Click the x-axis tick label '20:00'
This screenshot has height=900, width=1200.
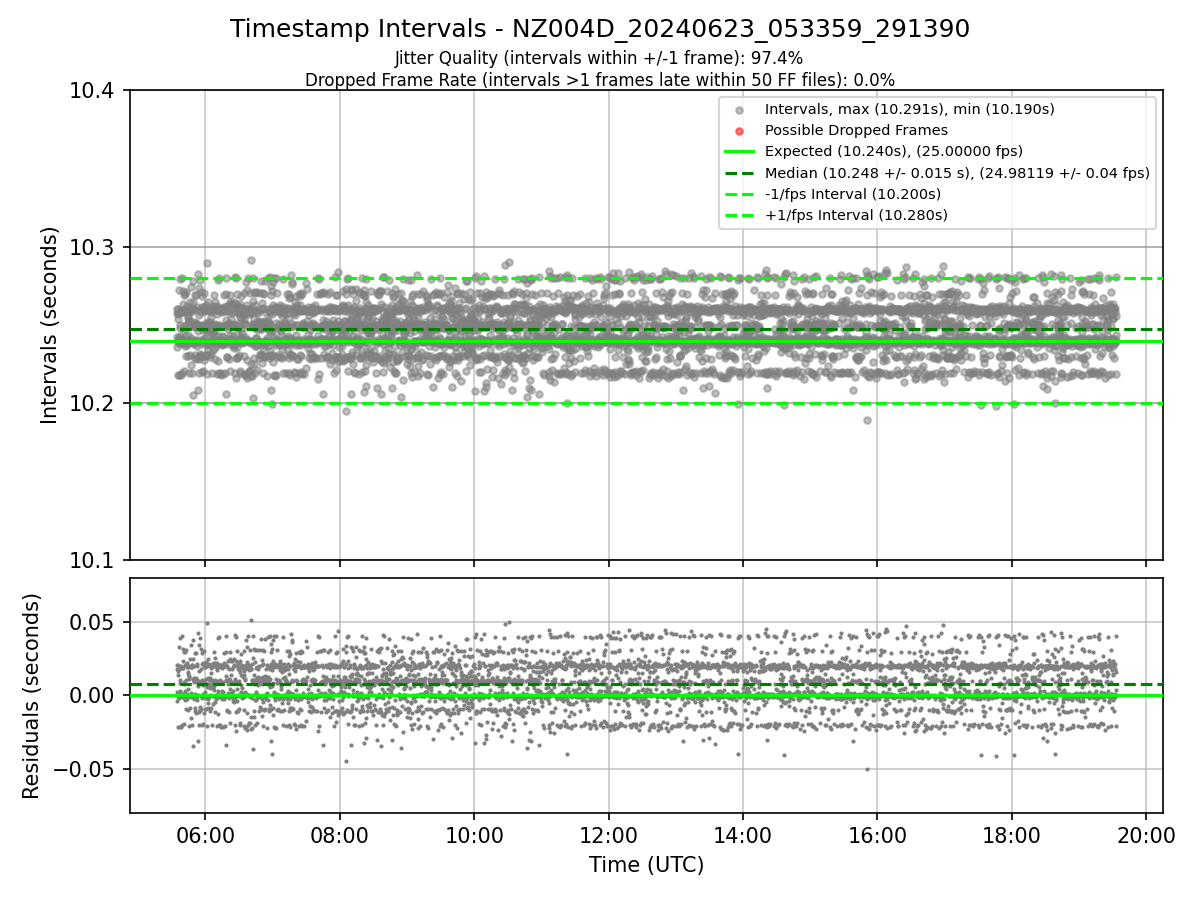(1146, 835)
